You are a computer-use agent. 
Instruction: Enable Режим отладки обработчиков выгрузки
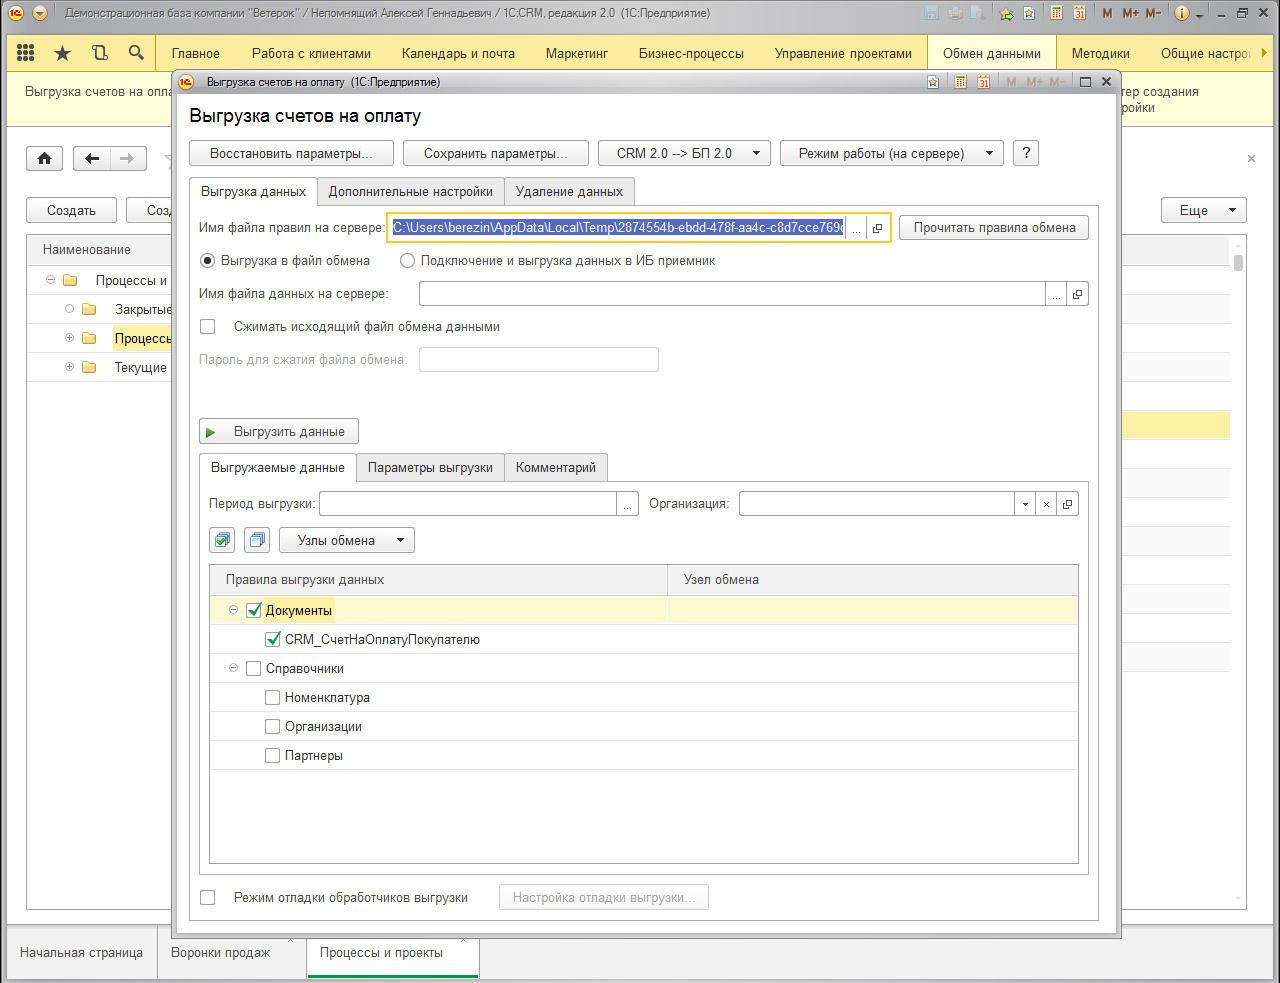(208, 897)
